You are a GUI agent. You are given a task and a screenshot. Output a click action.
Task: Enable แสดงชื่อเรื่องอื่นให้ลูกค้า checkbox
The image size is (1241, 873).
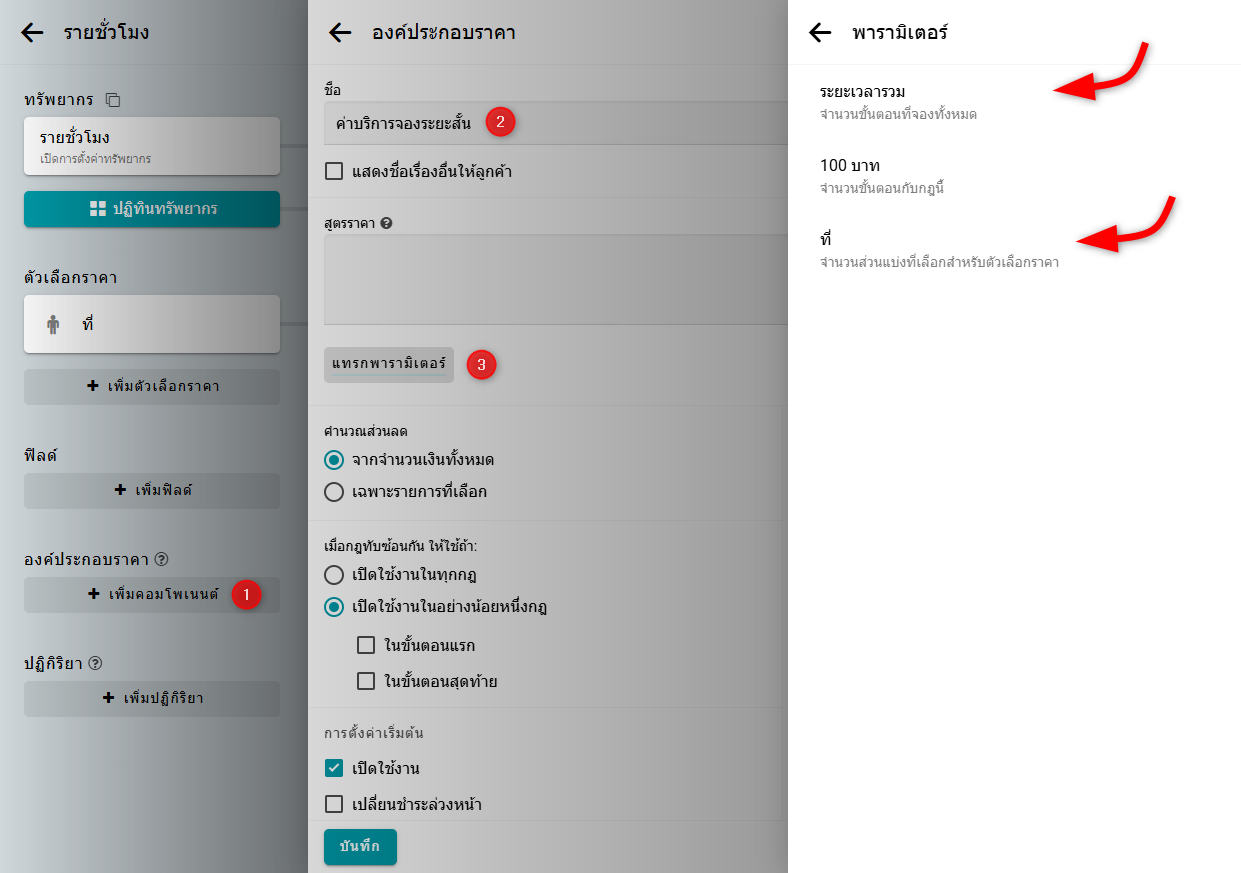point(335,172)
